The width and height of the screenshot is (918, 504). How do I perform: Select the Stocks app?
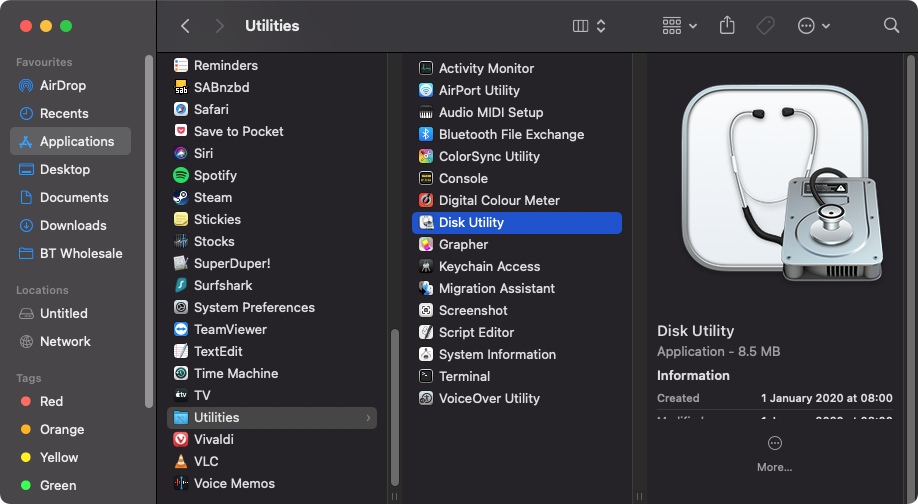coord(272,241)
